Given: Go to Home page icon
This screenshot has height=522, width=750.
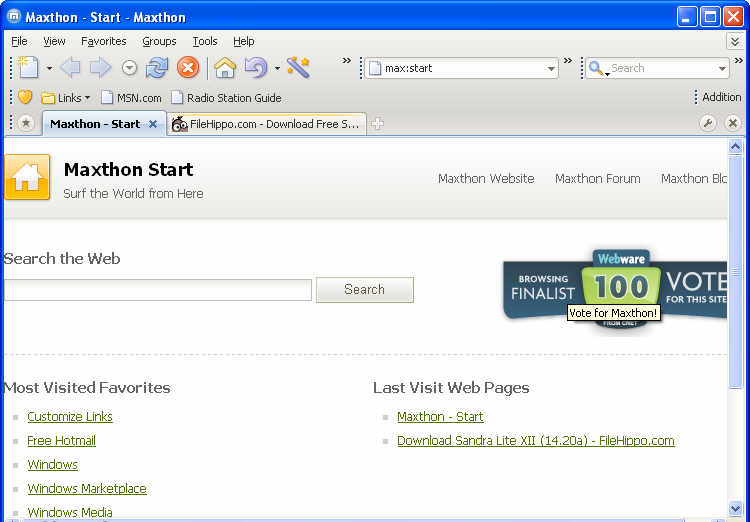Looking at the screenshot, I should pos(225,67).
